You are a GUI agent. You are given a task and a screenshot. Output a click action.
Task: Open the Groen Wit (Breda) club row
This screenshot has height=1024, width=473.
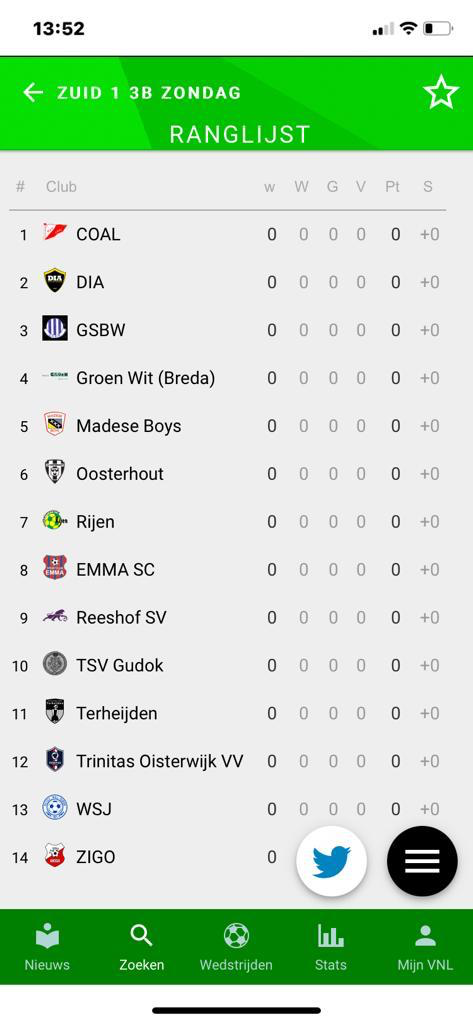pos(227,377)
